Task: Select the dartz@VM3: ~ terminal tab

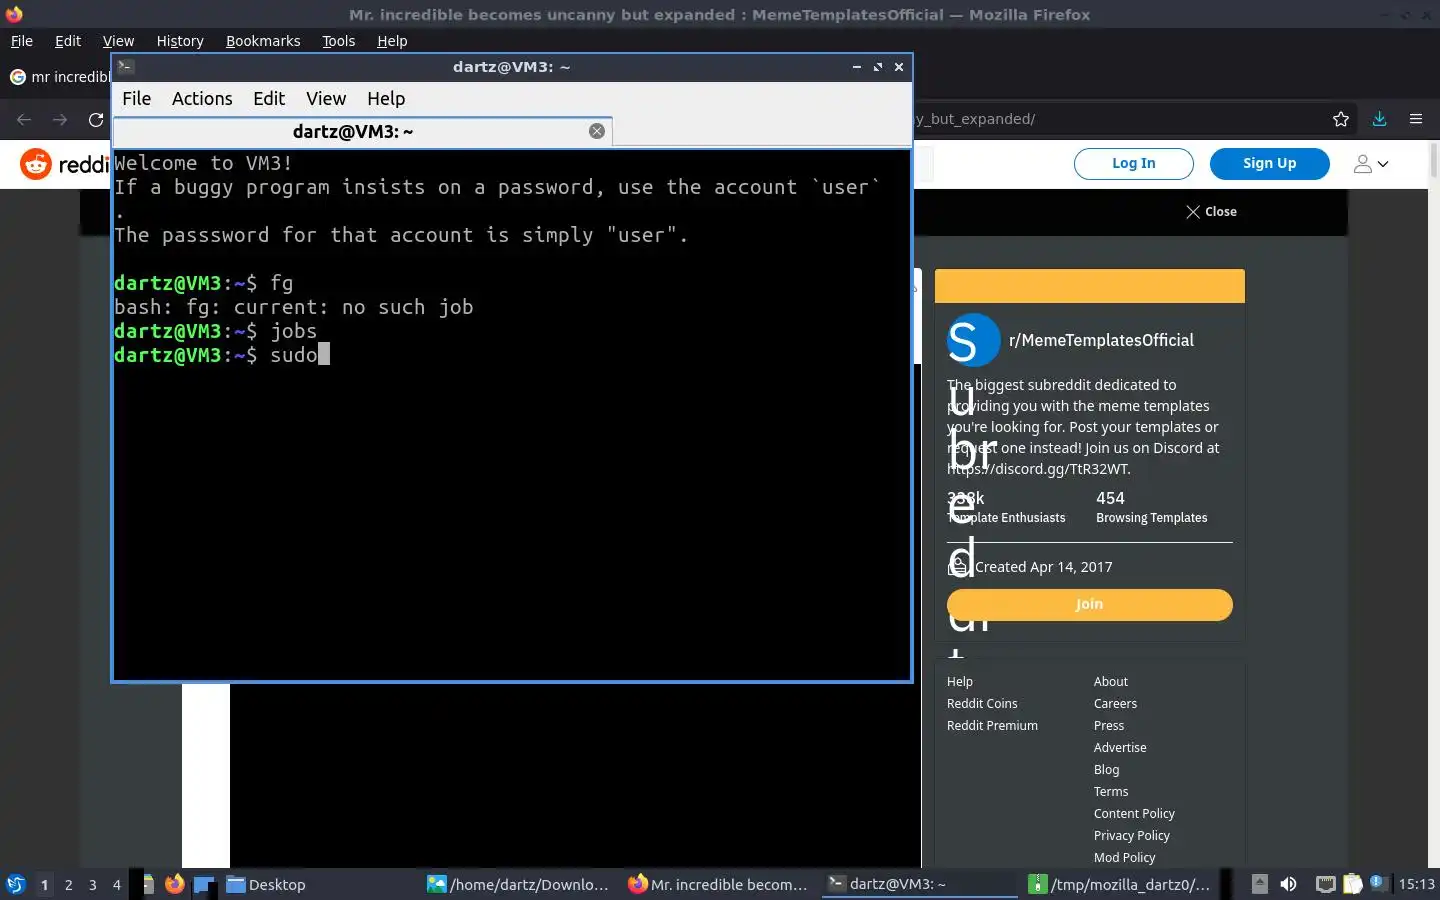Action: [x=362, y=131]
